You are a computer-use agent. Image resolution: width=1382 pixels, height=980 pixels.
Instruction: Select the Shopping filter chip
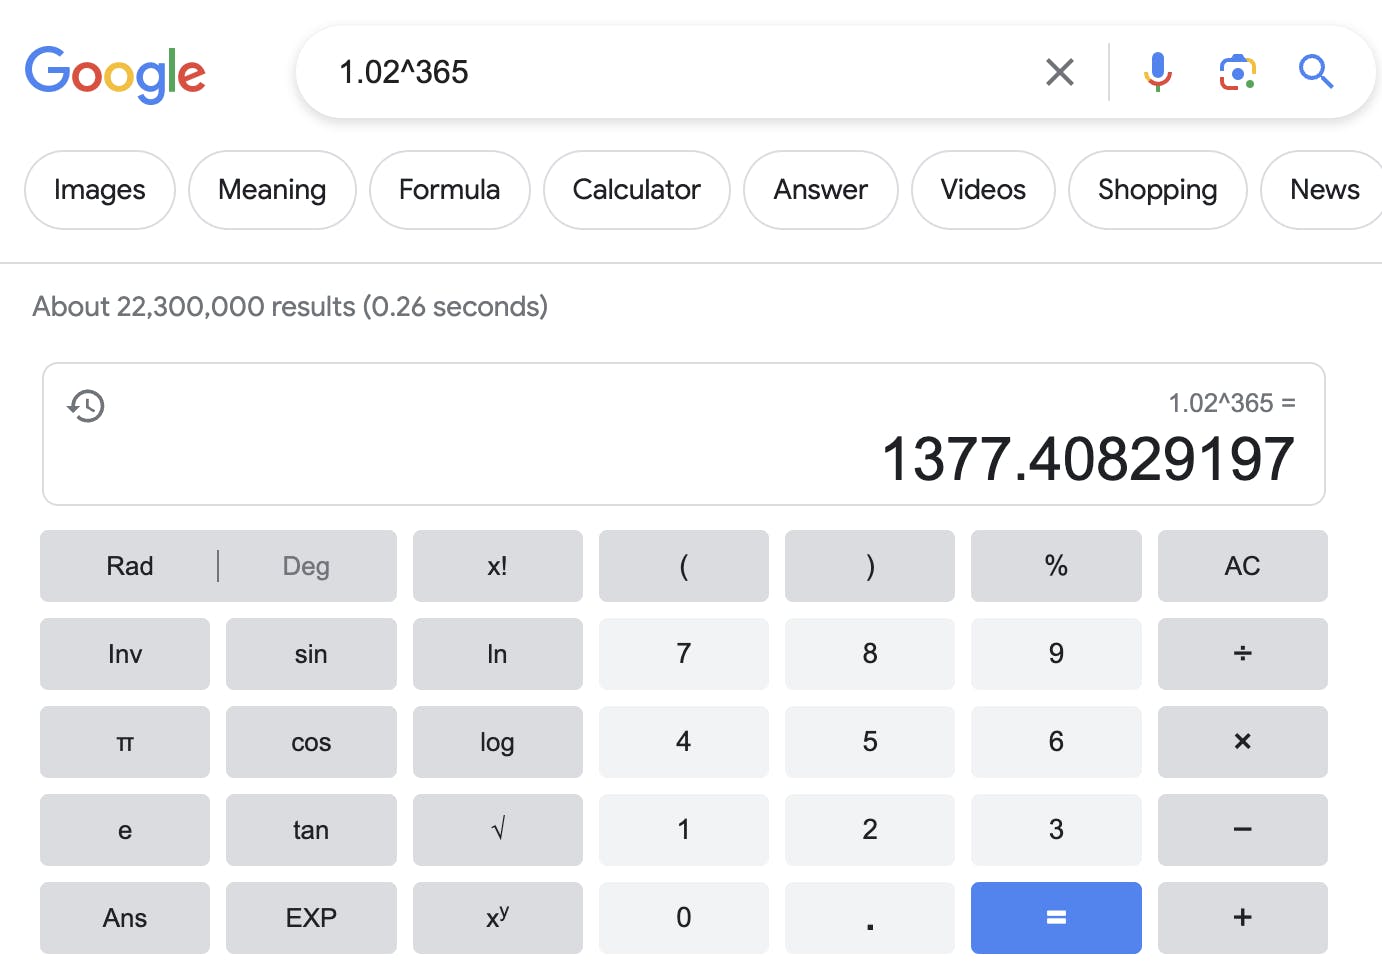(x=1157, y=190)
